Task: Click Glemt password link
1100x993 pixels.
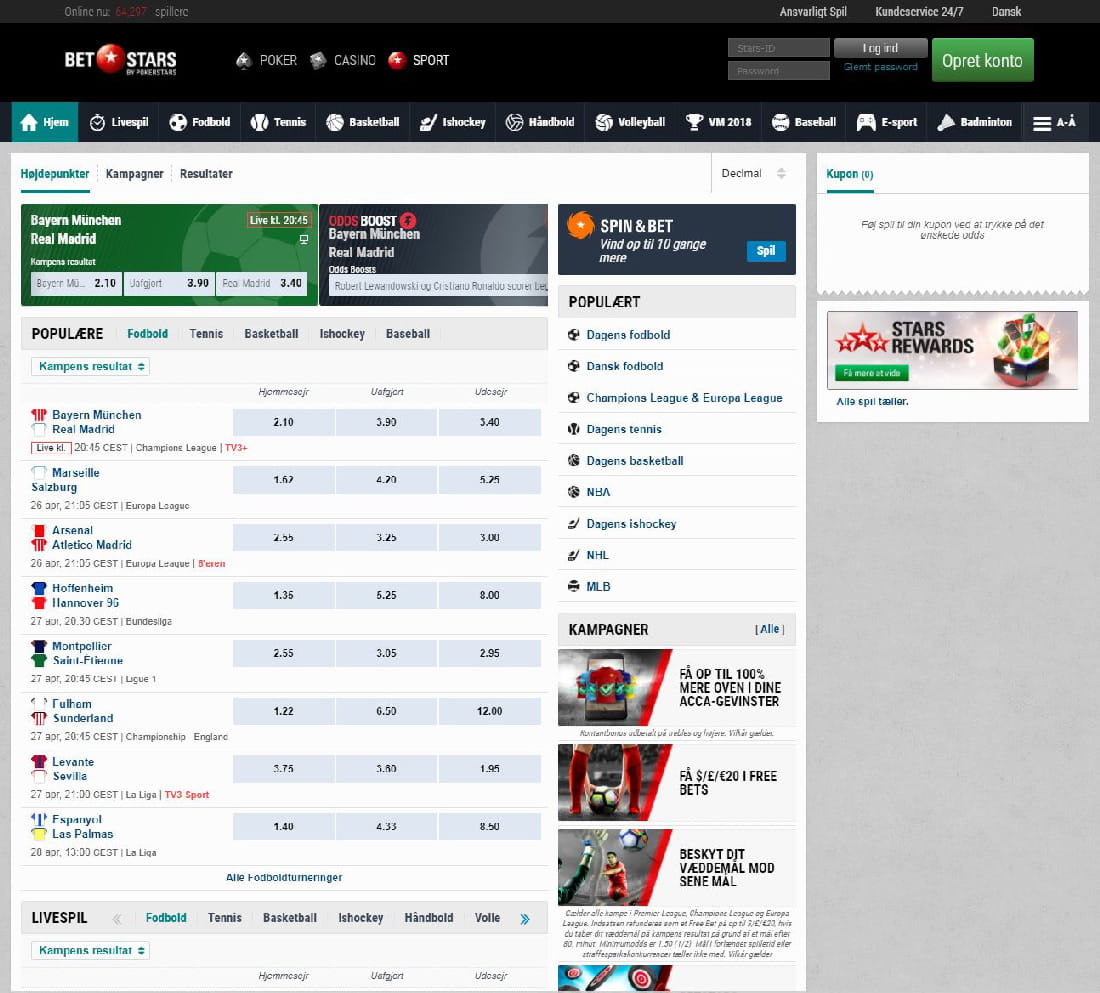Action: pos(880,67)
